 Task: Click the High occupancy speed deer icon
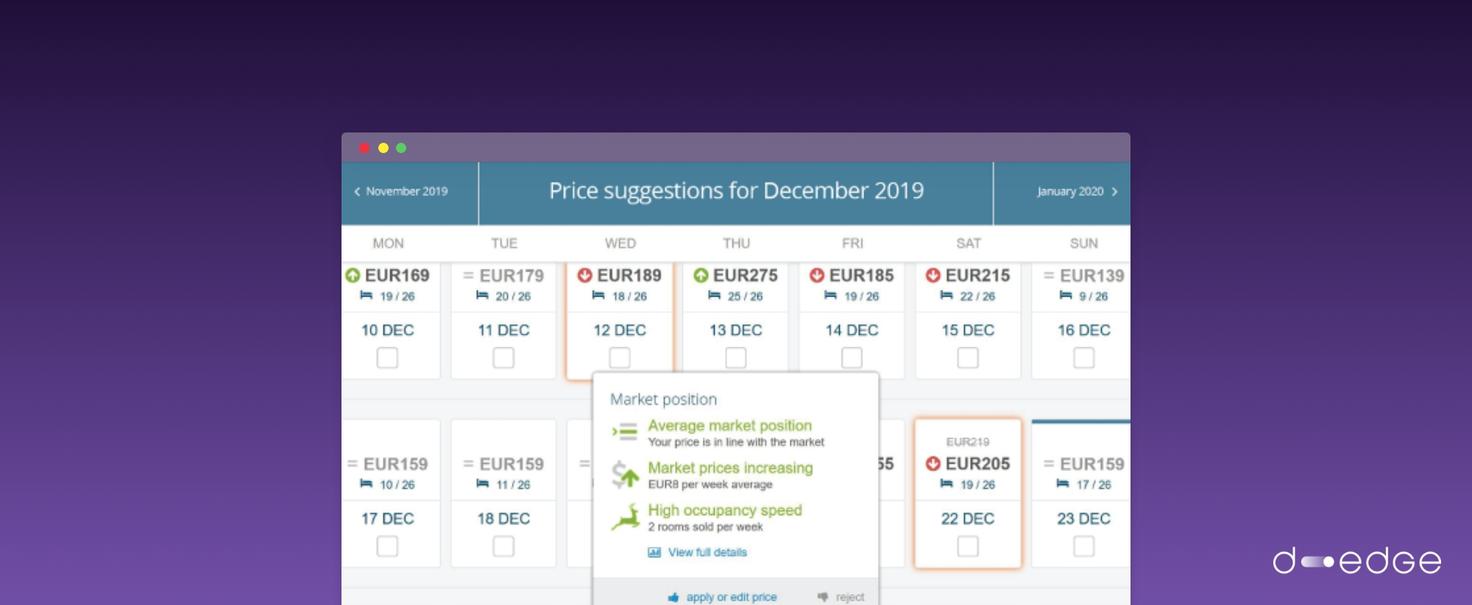click(626, 517)
